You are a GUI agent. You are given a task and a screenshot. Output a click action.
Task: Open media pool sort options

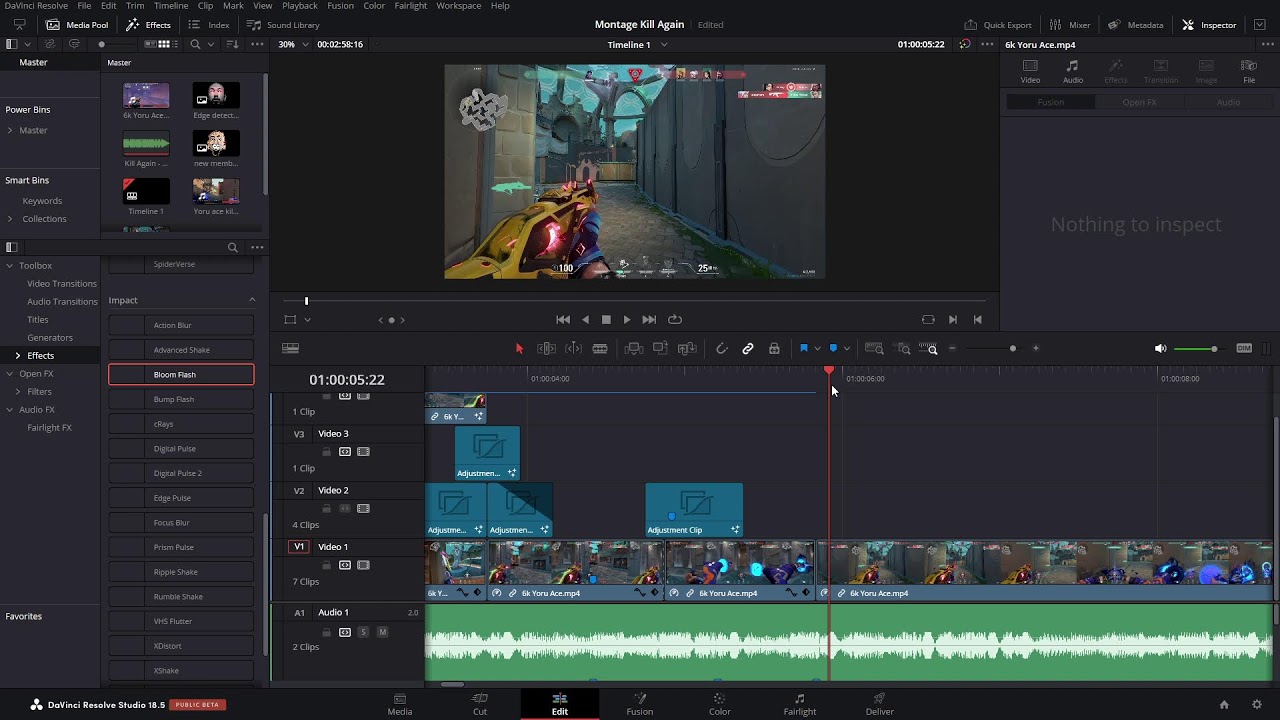232,44
